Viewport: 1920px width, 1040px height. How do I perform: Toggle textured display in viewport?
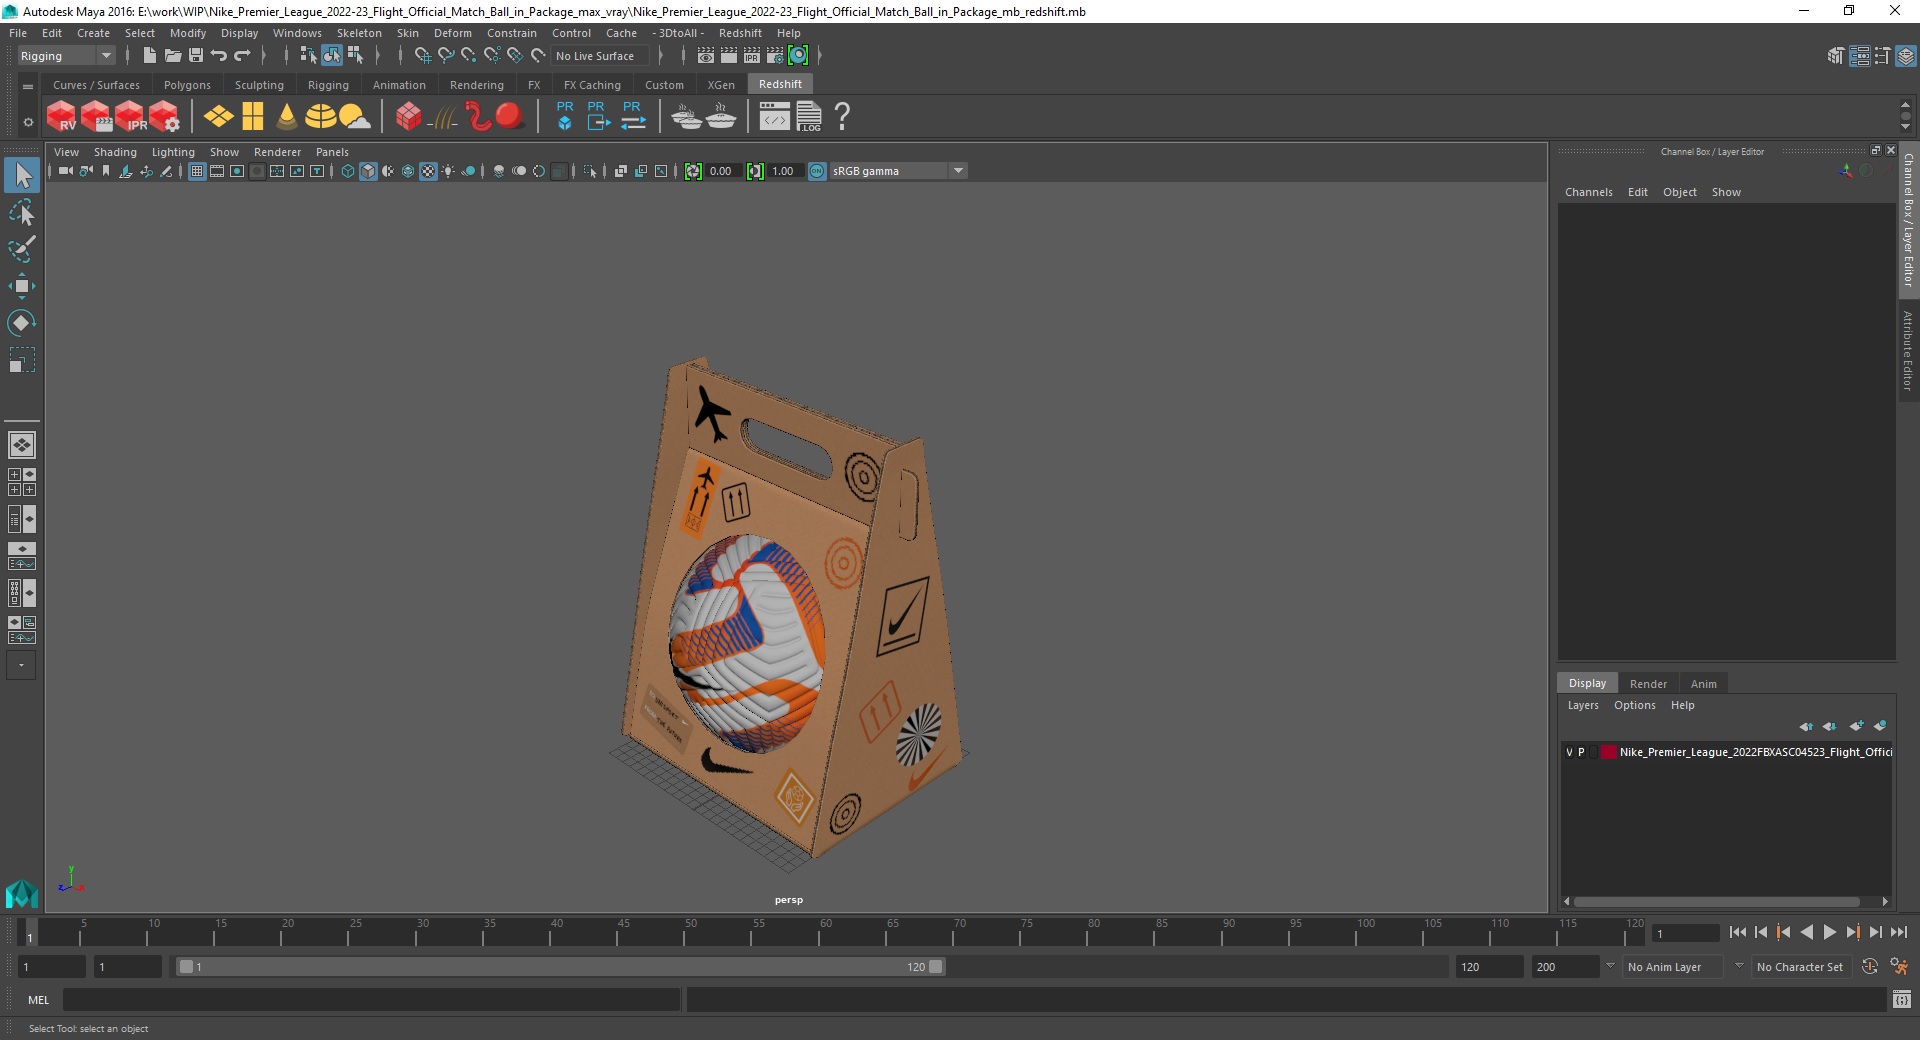click(428, 171)
